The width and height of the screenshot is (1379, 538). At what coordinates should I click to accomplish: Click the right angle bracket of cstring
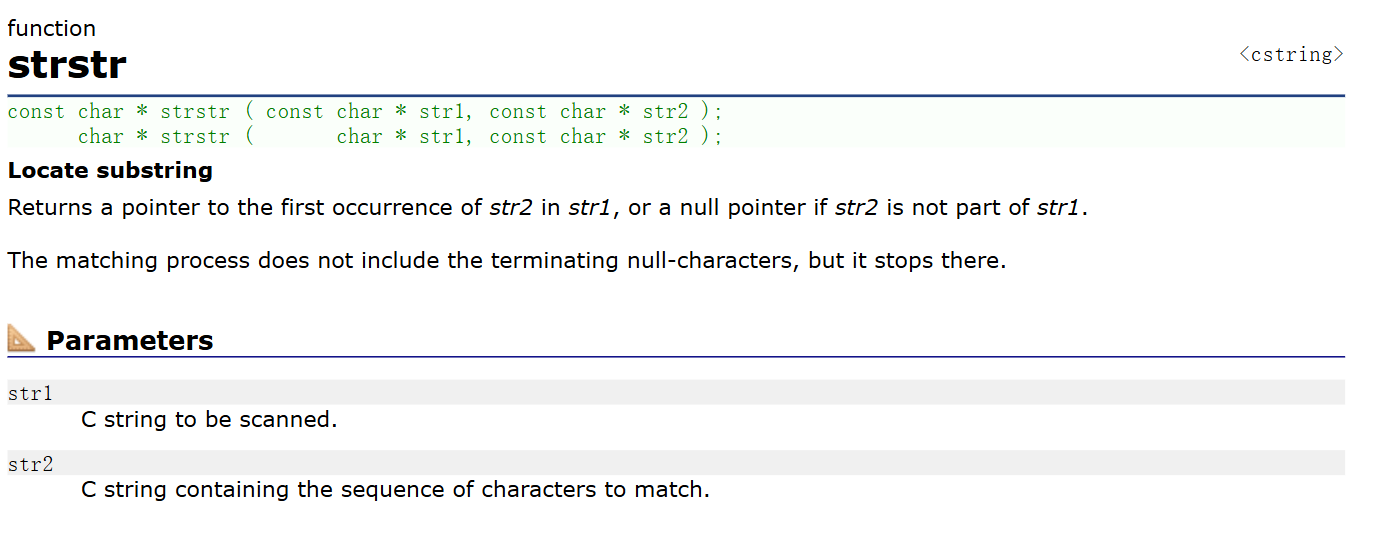point(1339,54)
